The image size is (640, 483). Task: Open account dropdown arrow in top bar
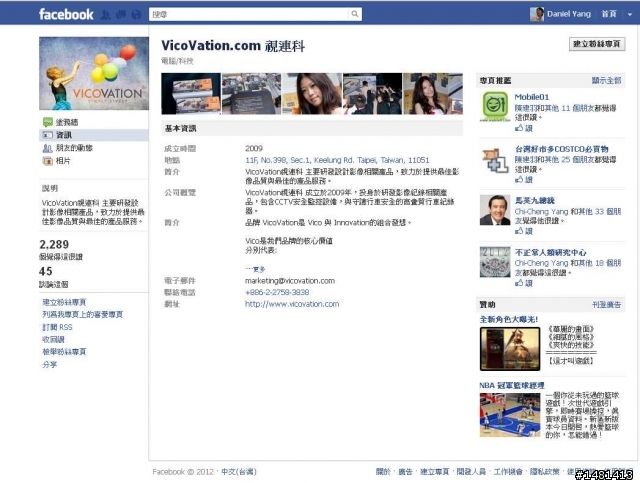coord(630,14)
